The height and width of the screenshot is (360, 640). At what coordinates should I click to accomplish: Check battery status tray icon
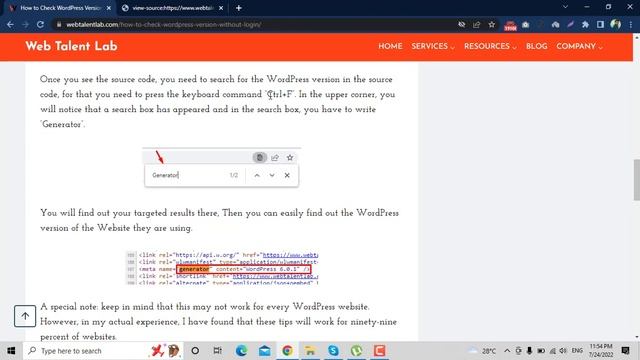point(541,351)
